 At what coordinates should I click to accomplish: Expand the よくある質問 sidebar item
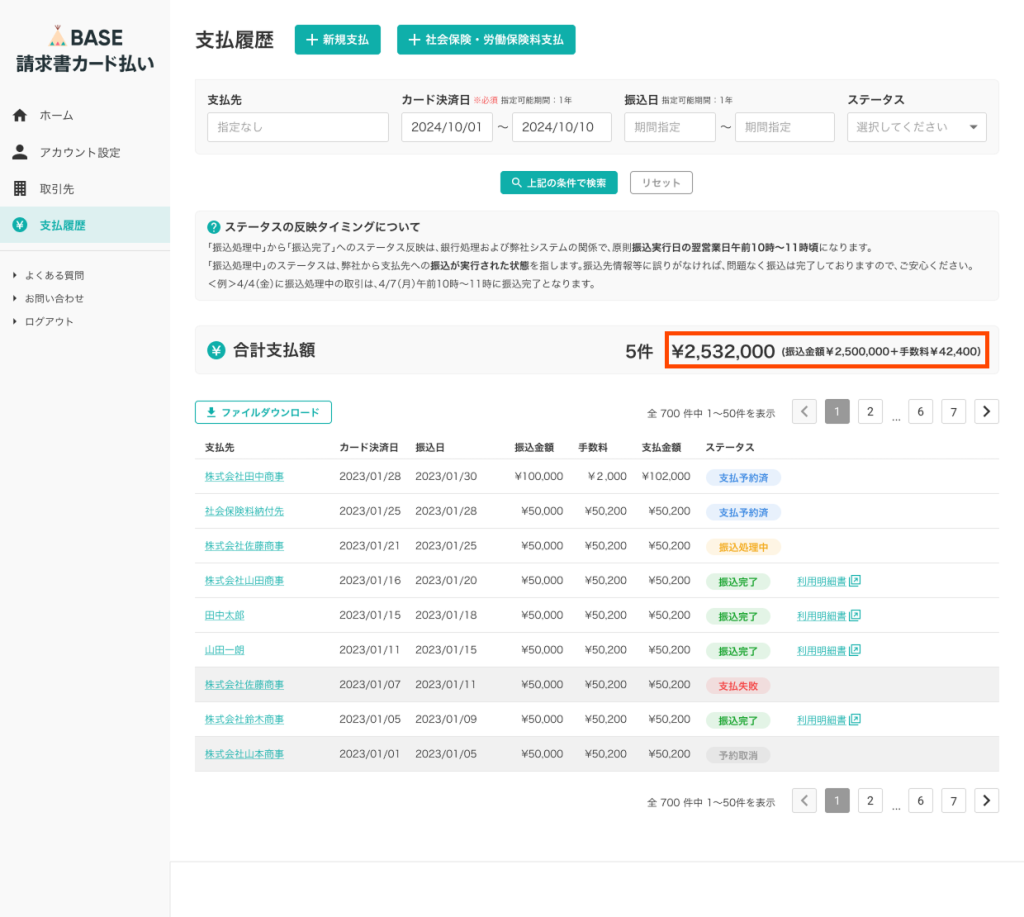click(x=54, y=275)
